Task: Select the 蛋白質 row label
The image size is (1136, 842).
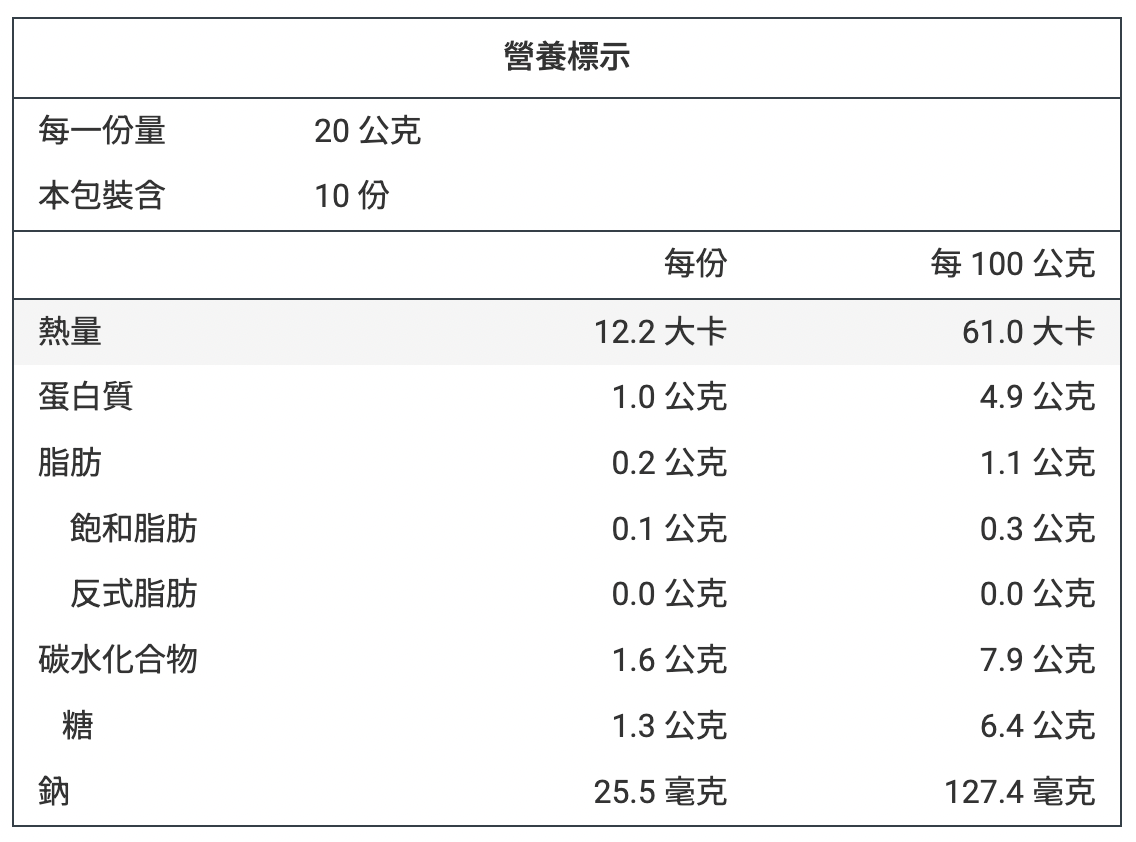Action: click(x=86, y=397)
